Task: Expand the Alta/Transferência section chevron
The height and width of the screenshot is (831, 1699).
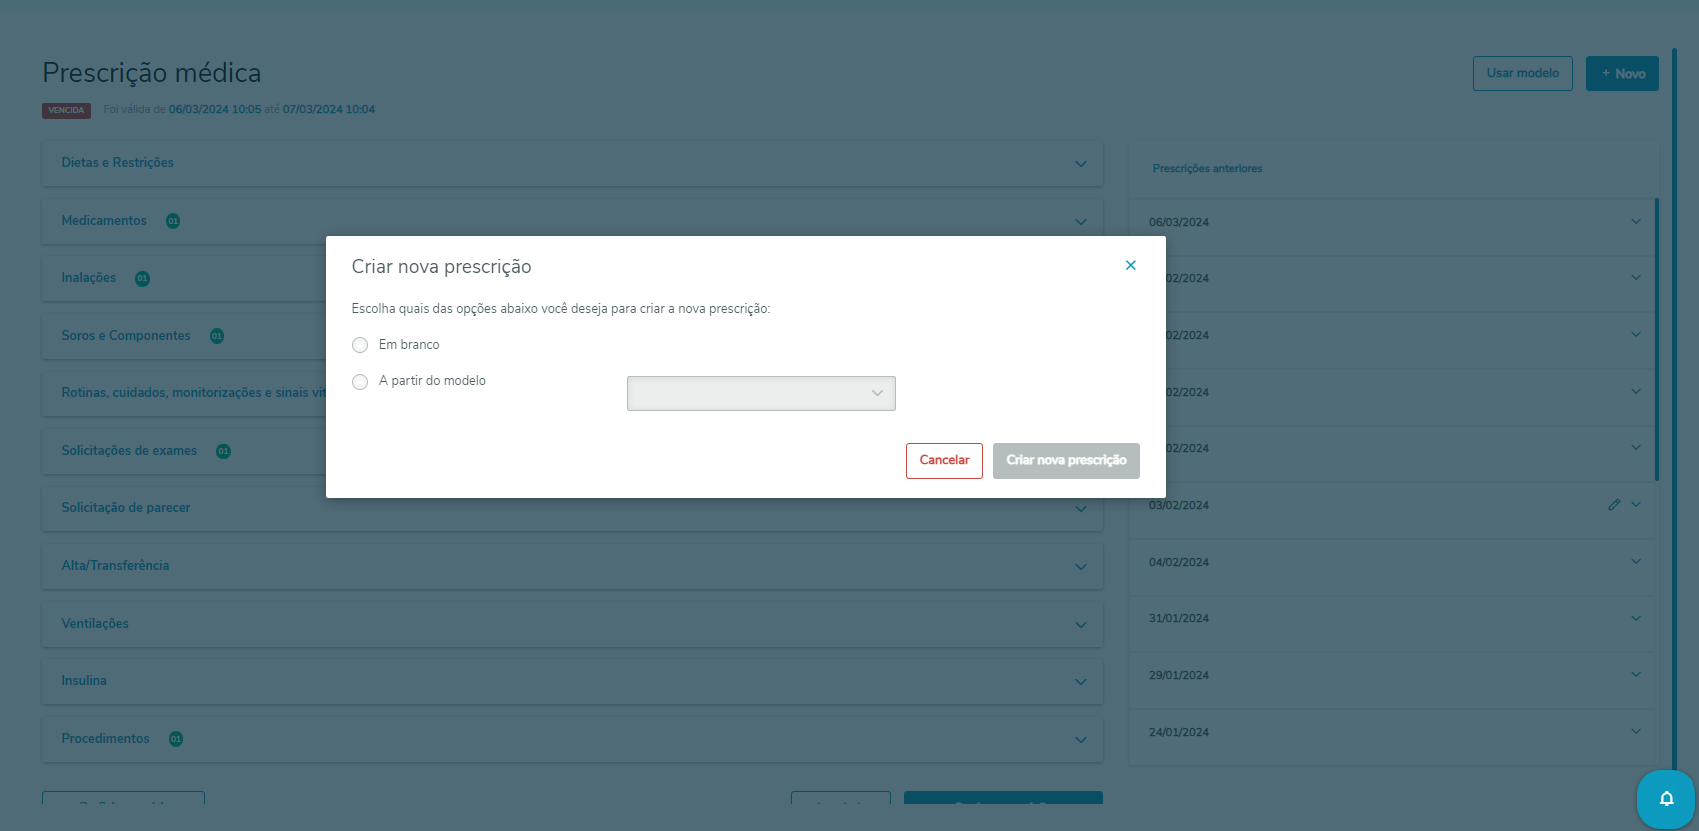Action: click(x=1081, y=567)
